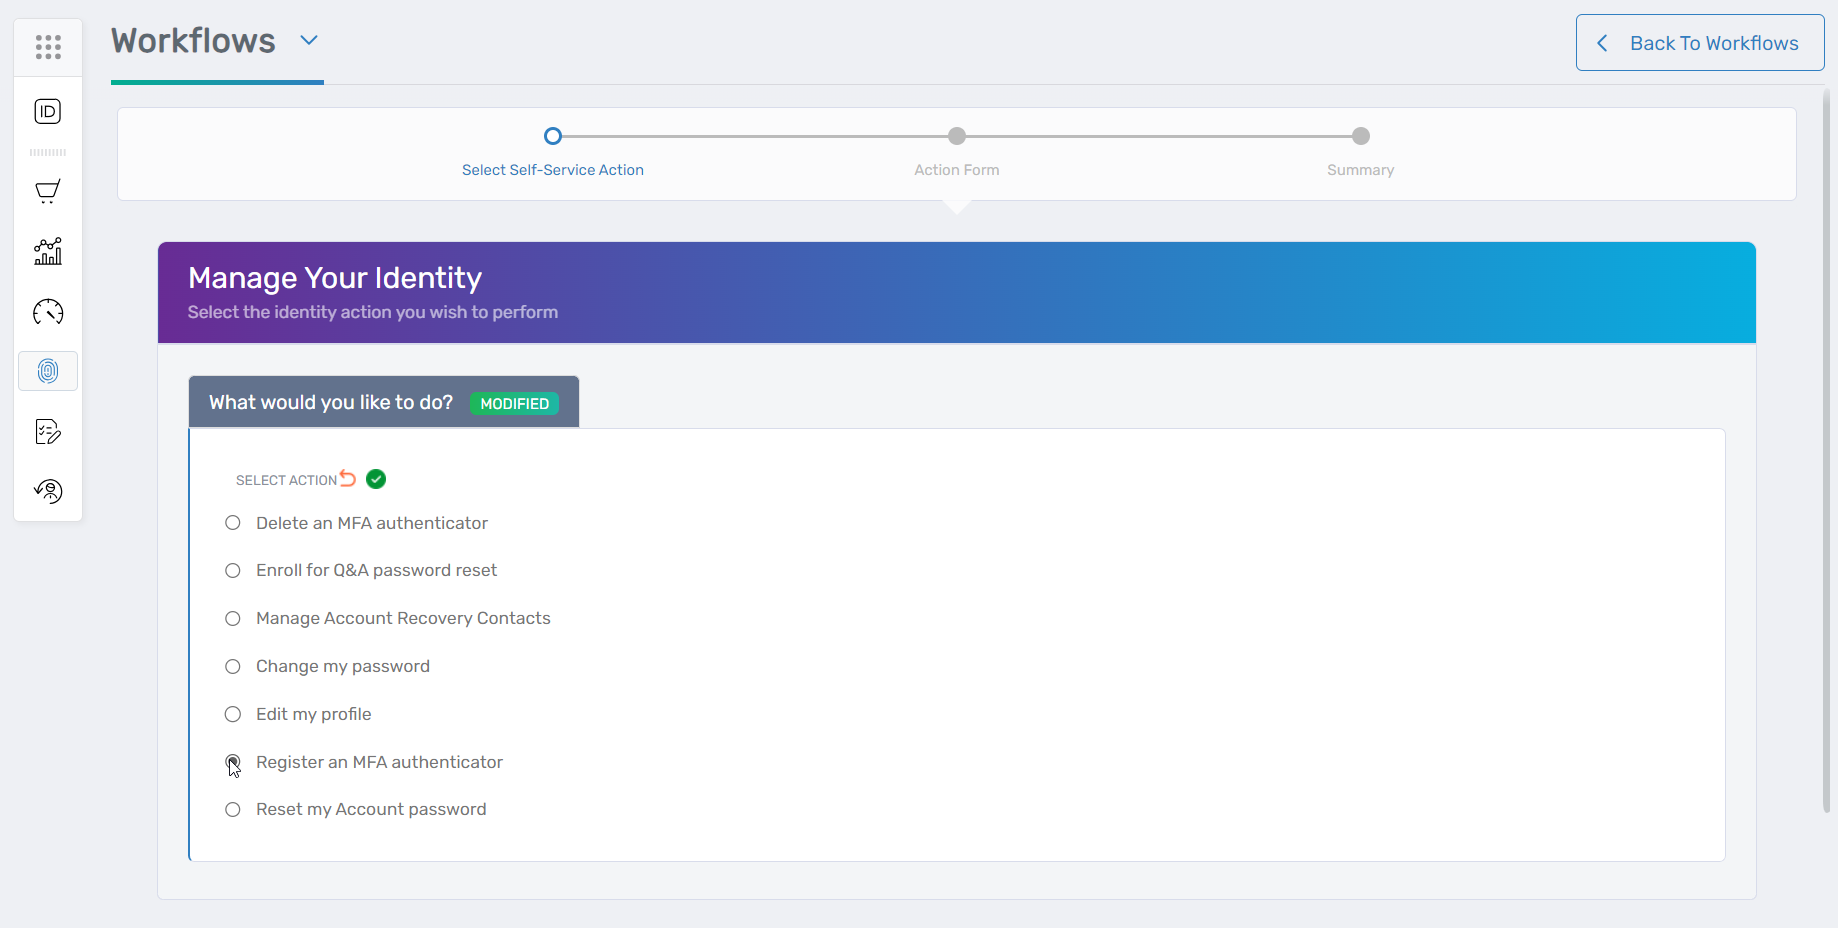Screen dimensions: 1838x928
Task: Click the Select Self-Service Action progress dot
Action: click(553, 135)
